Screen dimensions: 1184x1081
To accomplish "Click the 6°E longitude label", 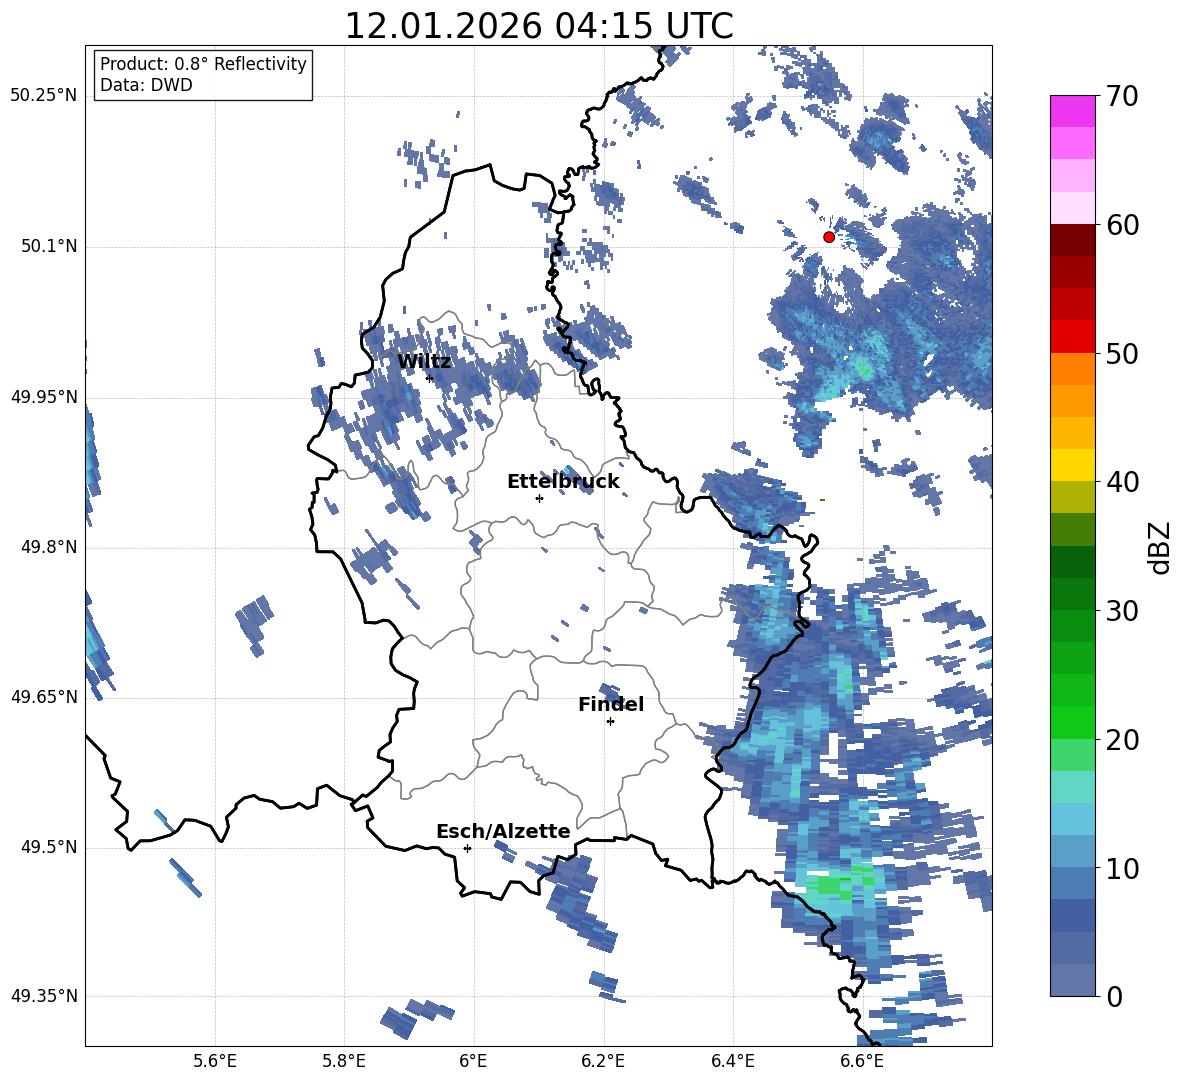I will (473, 1061).
